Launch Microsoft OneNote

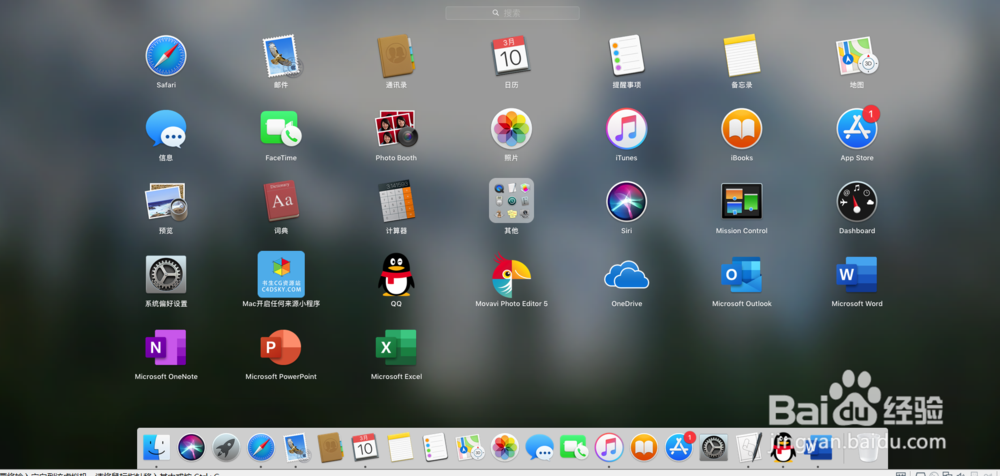tap(166, 348)
